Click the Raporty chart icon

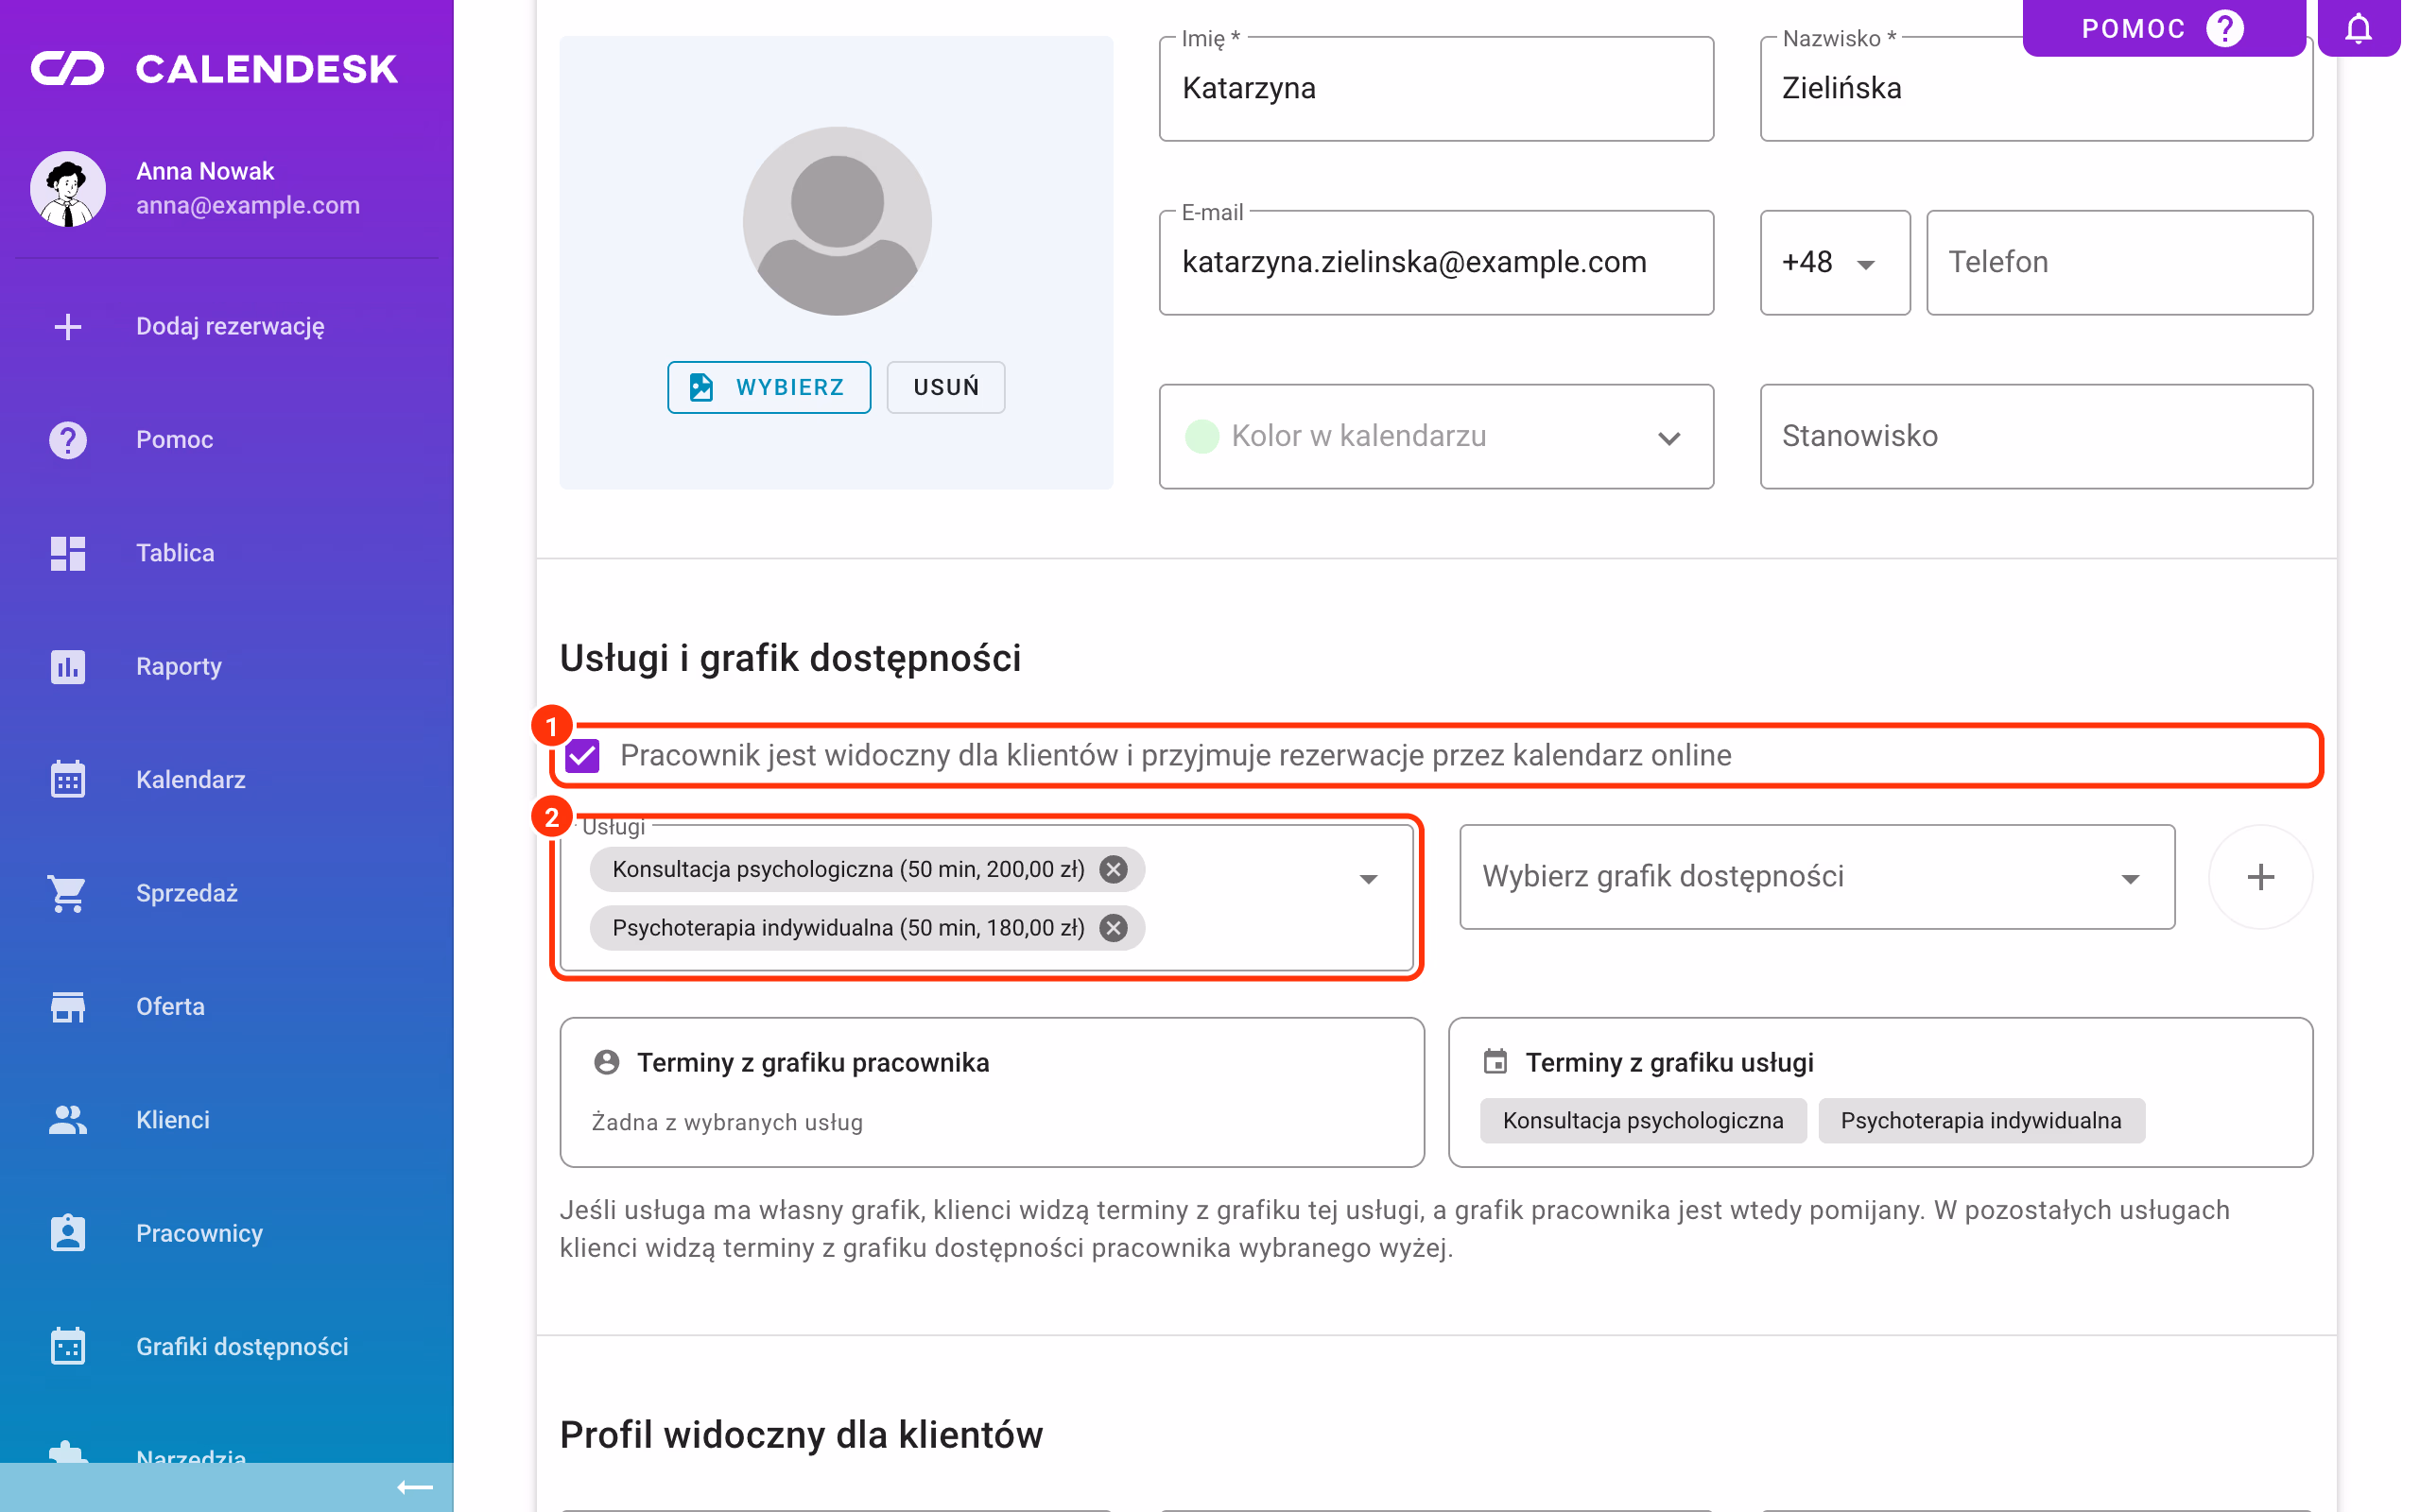(68, 666)
